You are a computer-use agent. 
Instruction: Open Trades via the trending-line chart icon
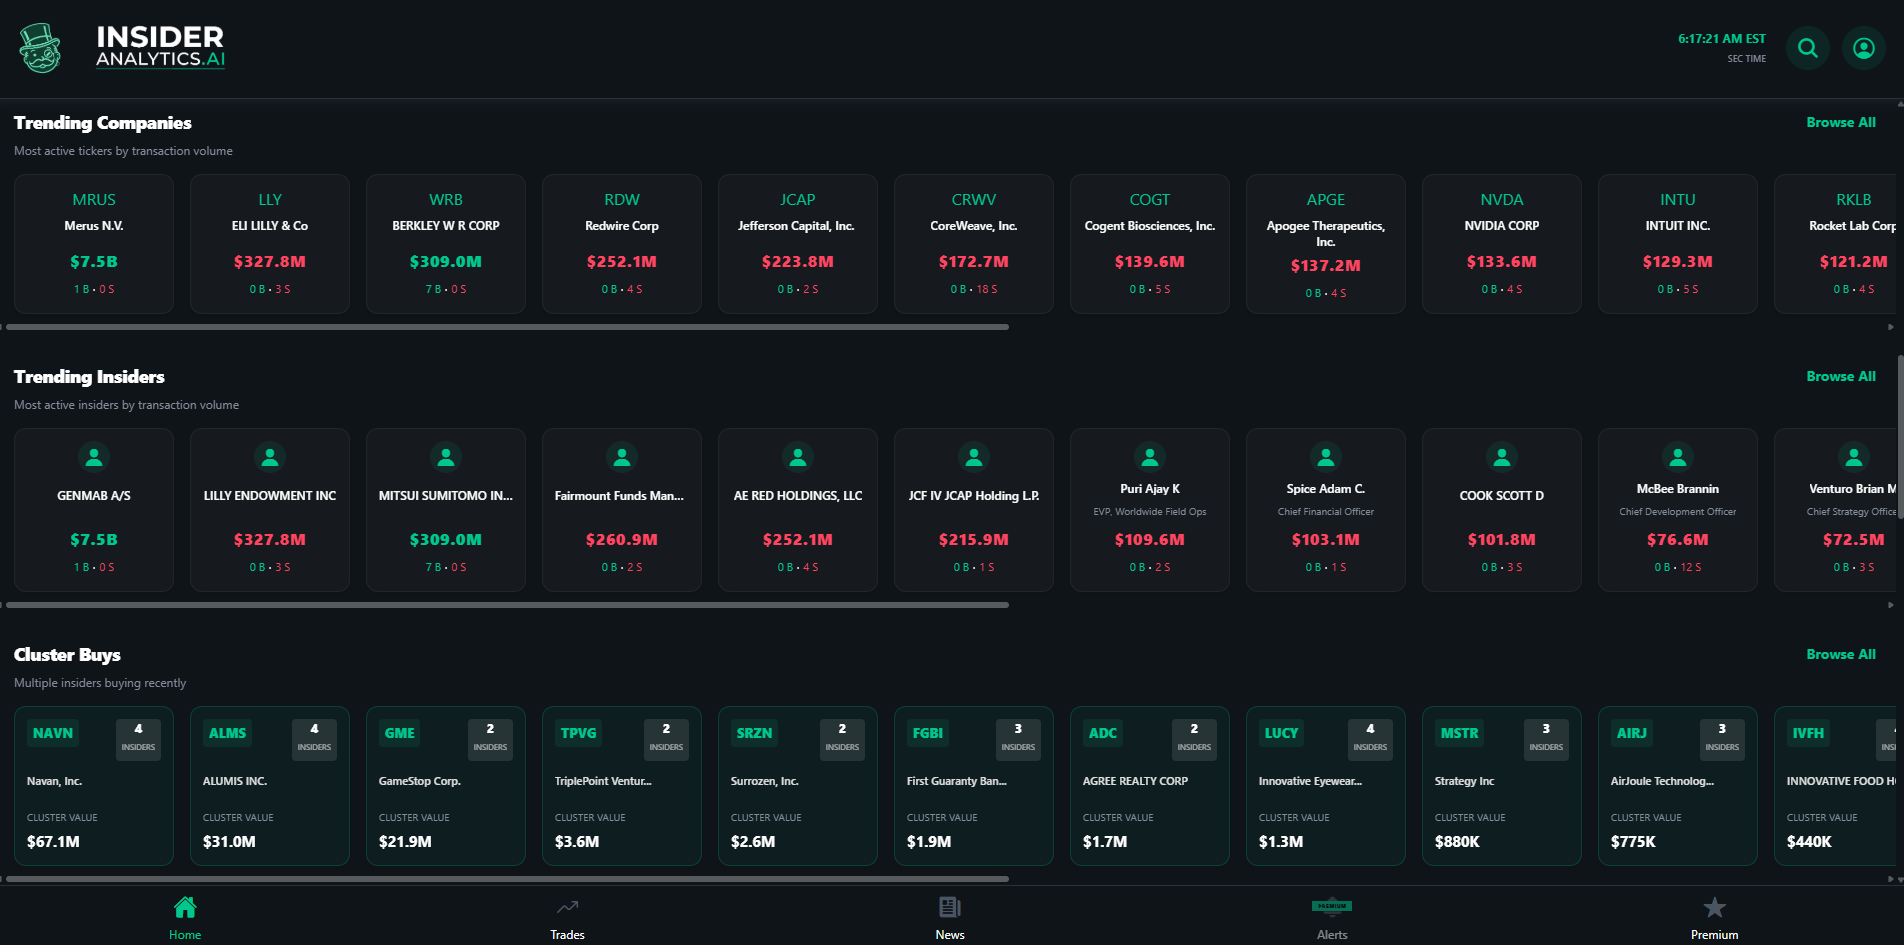567,907
